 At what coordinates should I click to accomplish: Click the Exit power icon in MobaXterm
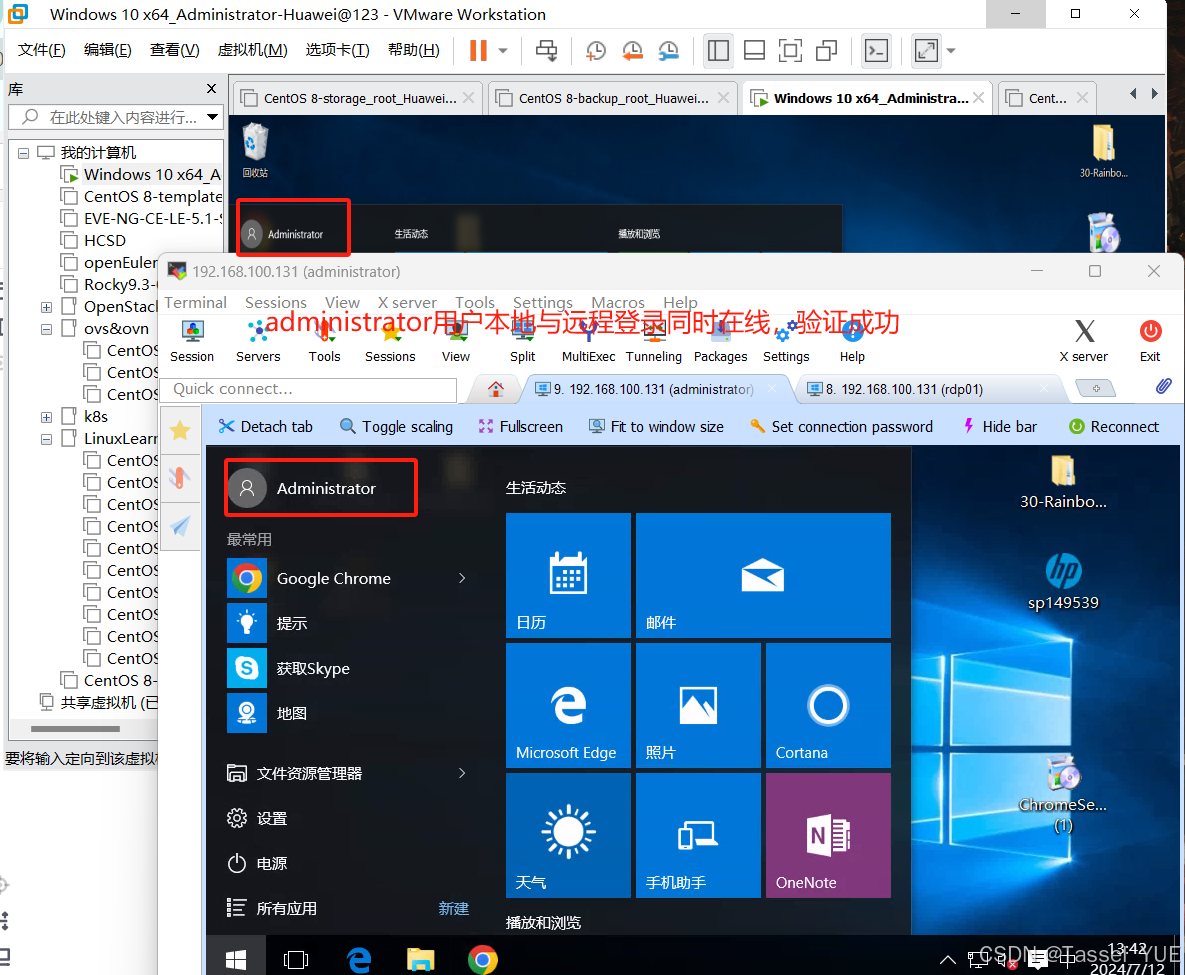pyautogui.click(x=1150, y=341)
